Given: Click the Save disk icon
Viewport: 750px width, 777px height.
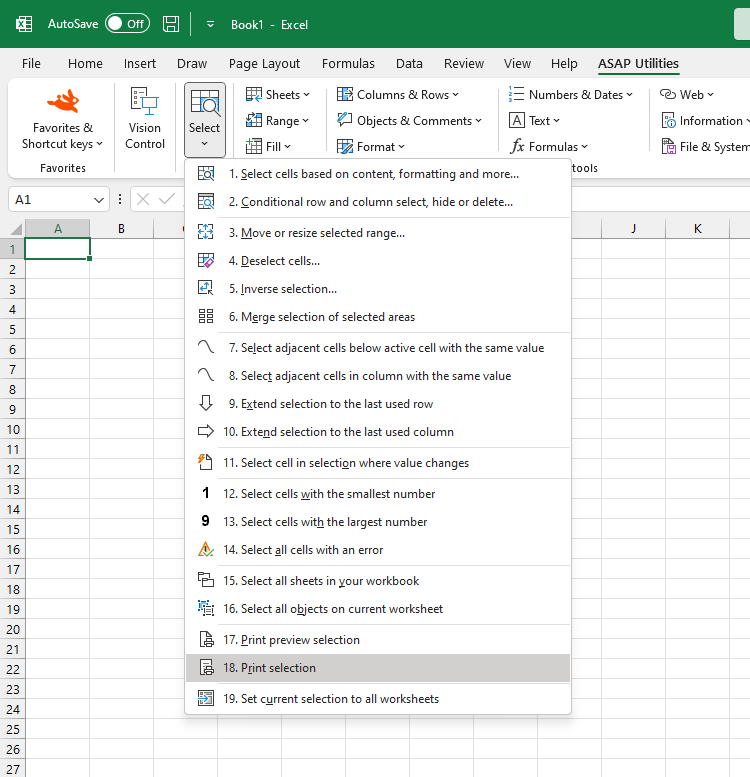Looking at the screenshot, I should tap(171, 24).
